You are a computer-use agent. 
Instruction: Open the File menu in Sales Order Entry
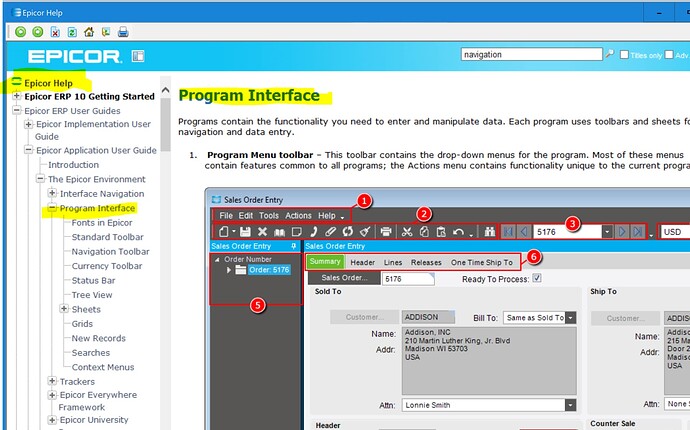(226, 216)
